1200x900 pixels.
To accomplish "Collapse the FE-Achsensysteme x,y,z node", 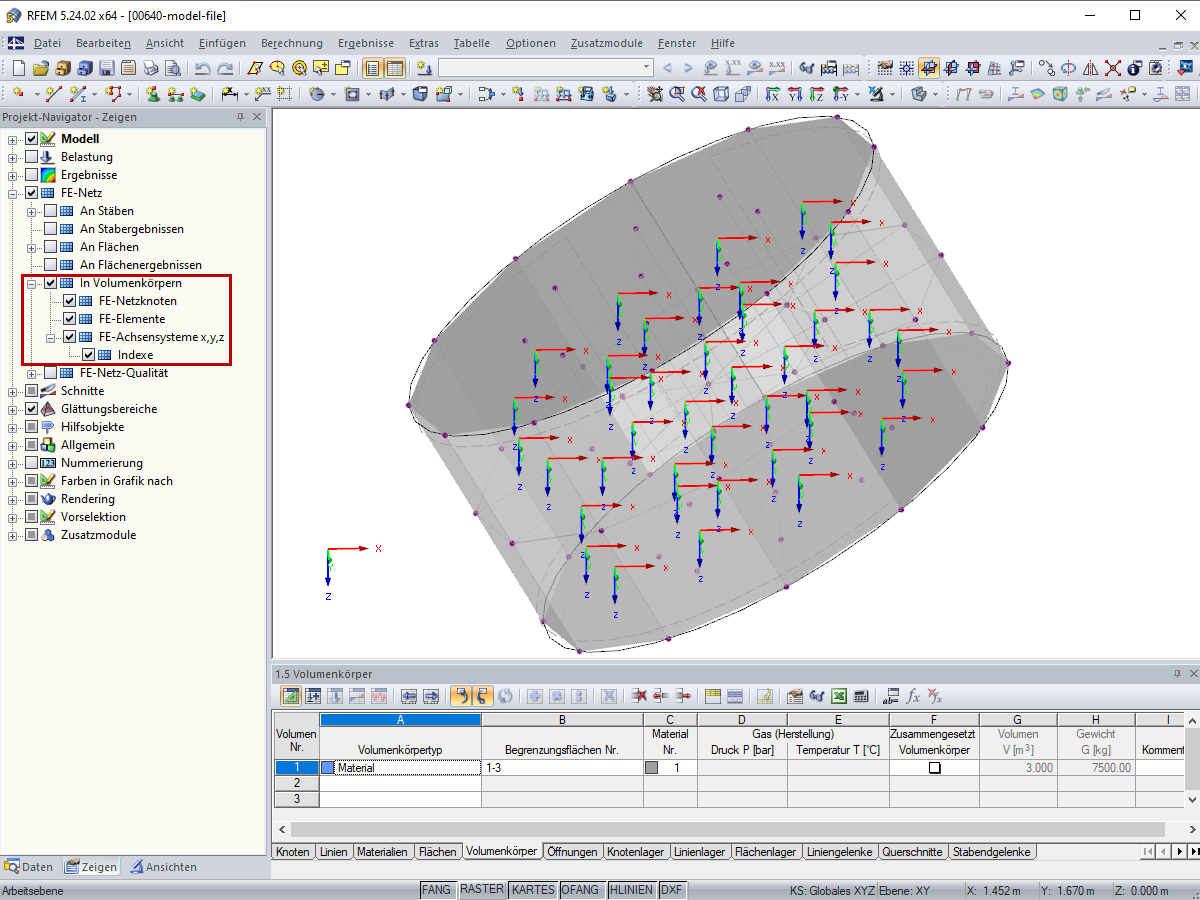I will [51, 337].
